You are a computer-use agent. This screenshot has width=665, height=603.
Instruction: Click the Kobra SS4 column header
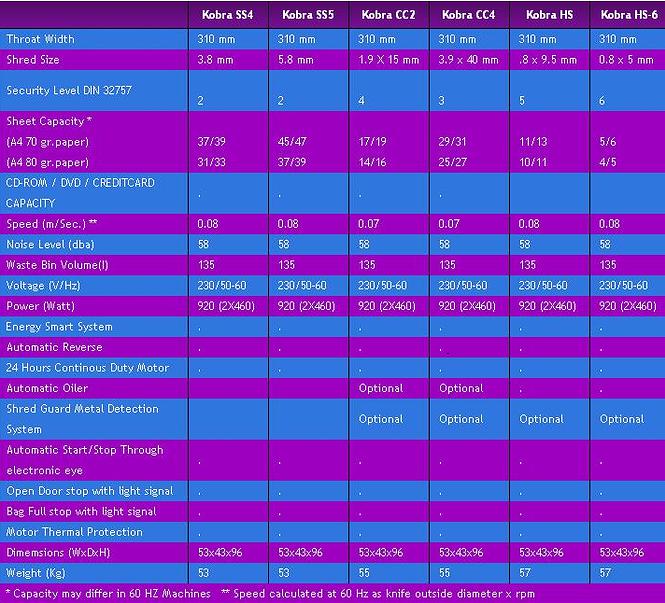click(x=224, y=14)
